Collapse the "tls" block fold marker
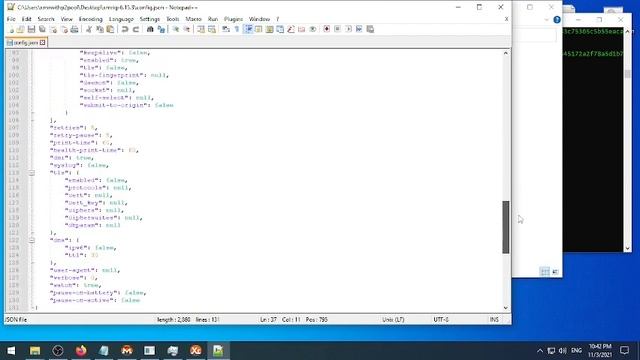 click(x=32, y=173)
